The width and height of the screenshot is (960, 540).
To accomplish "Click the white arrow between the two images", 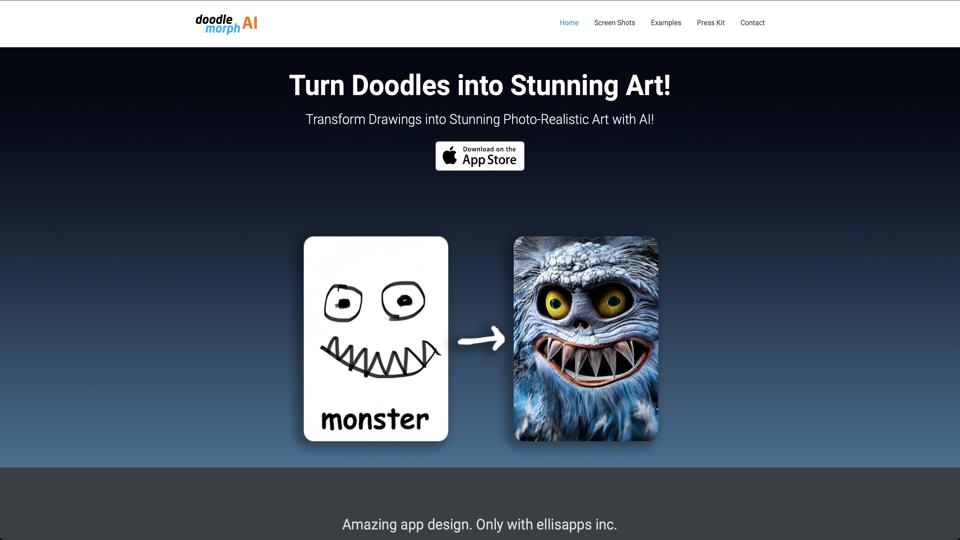I will tap(481, 339).
